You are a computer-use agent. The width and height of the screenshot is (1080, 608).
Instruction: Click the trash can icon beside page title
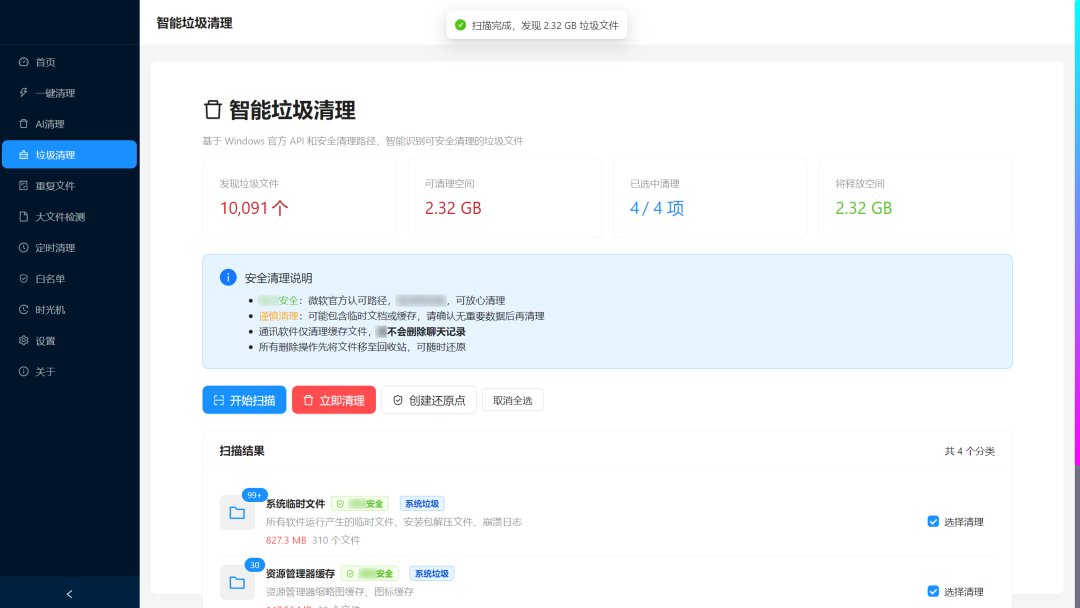point(213,109)
